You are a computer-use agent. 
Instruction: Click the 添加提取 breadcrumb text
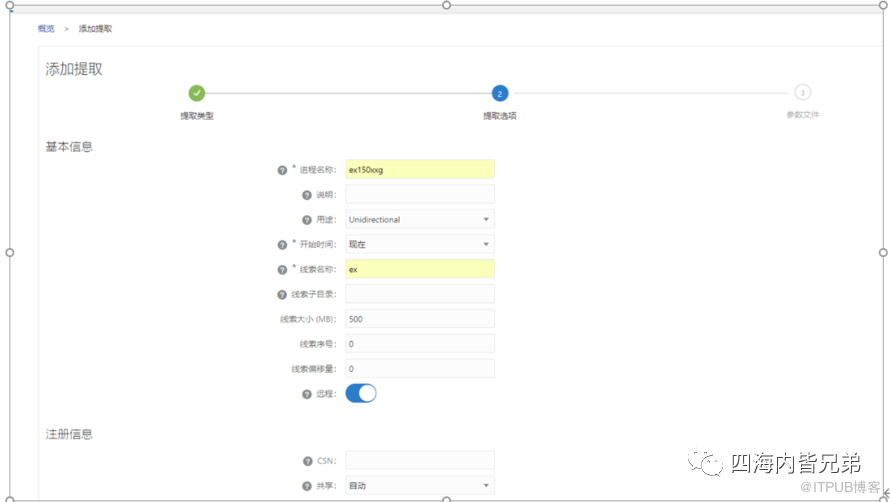(95, 28)
